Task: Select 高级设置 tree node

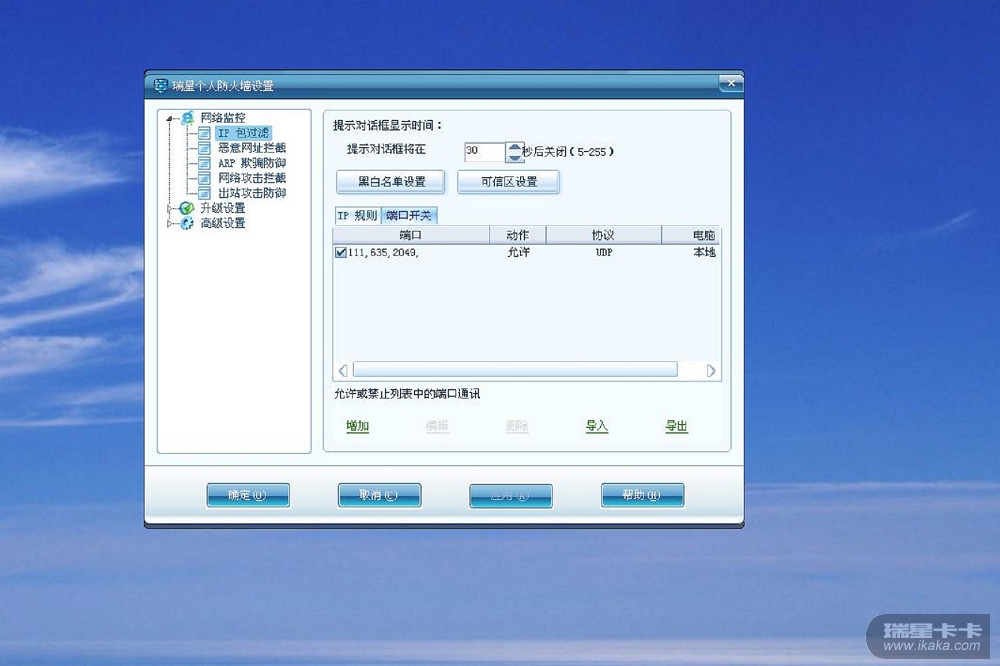Action: [x=223, y=223]
